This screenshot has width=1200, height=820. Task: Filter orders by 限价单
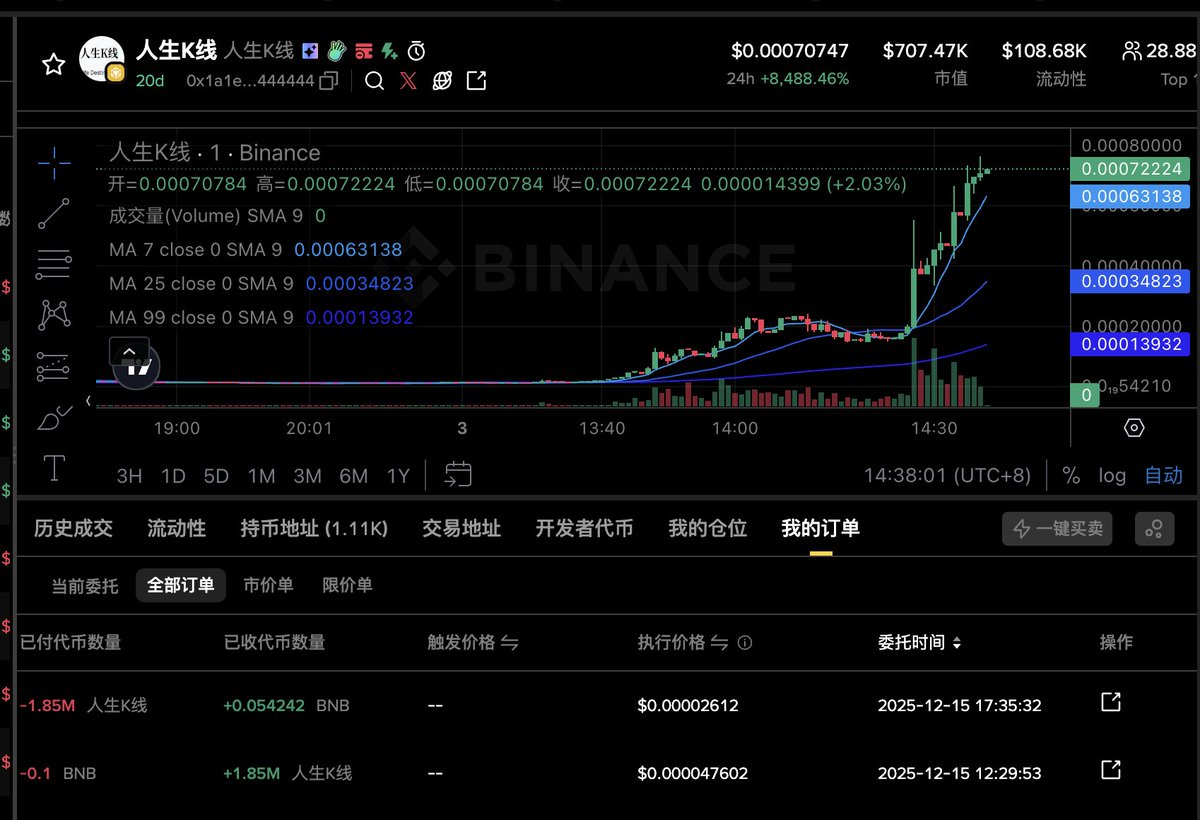347,585
